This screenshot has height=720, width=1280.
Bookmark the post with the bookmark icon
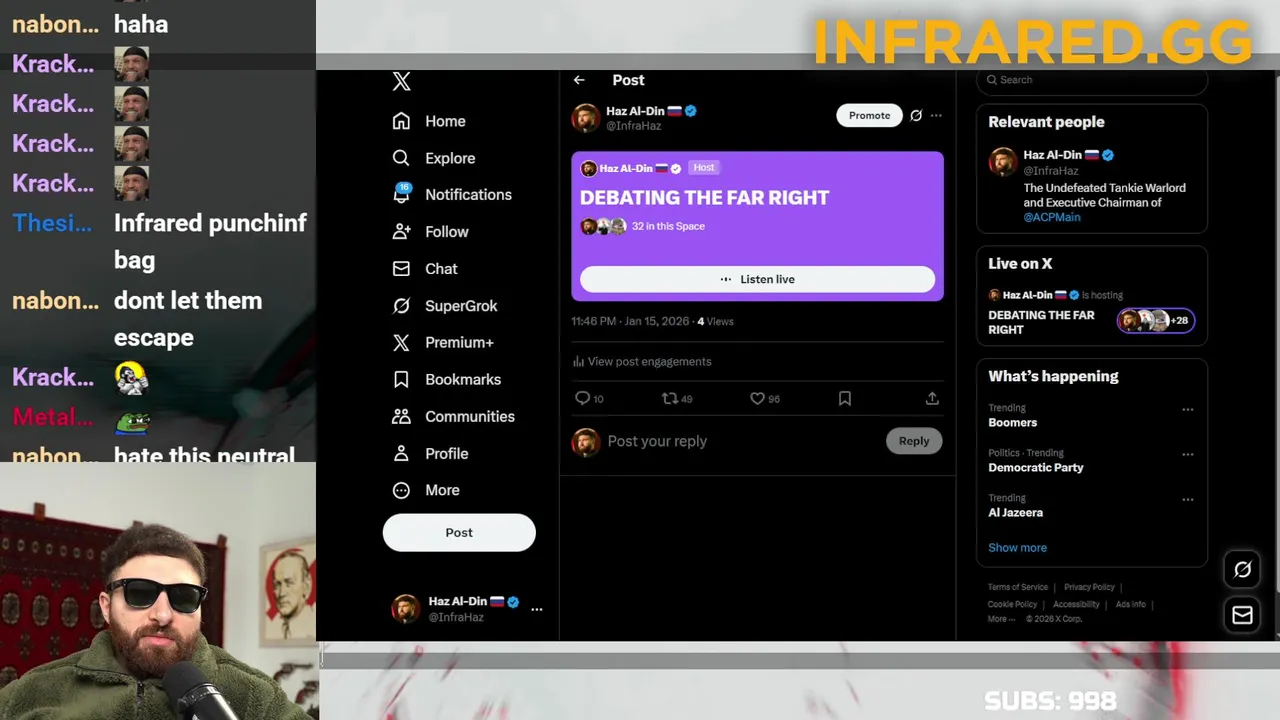(x=845, y=399)
